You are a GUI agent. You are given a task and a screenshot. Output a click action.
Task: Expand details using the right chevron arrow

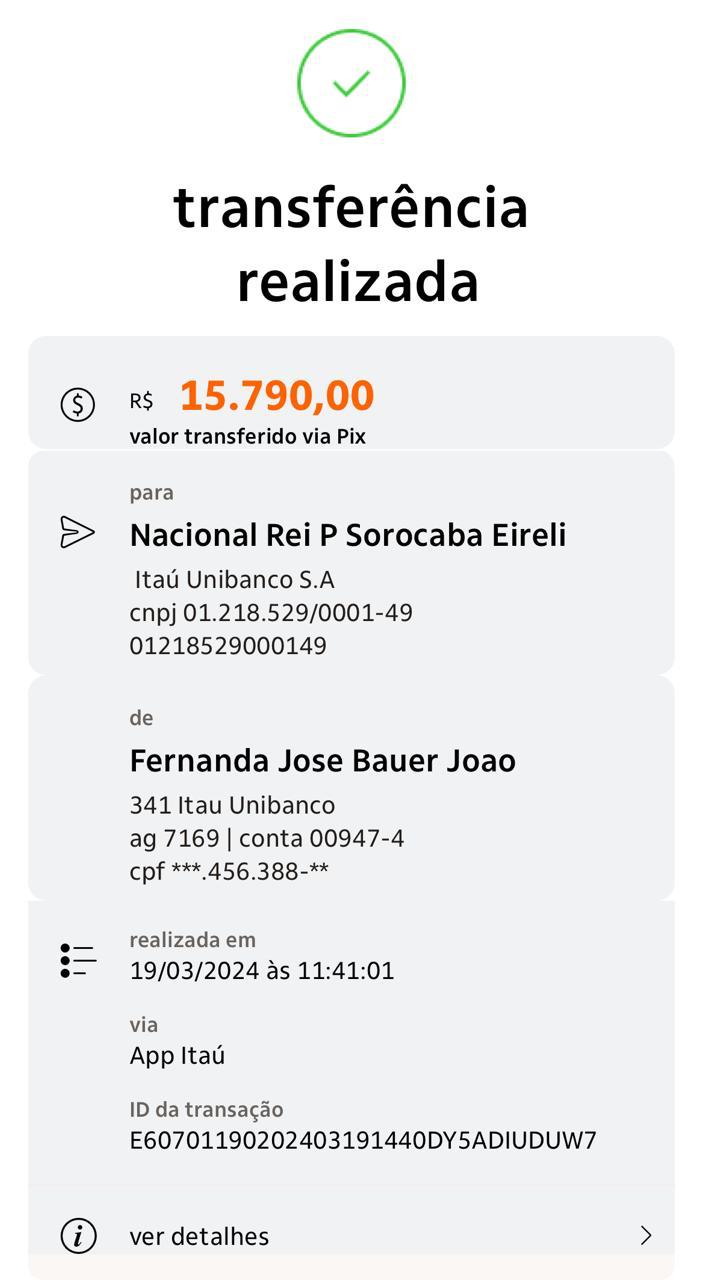(647, 1236)
